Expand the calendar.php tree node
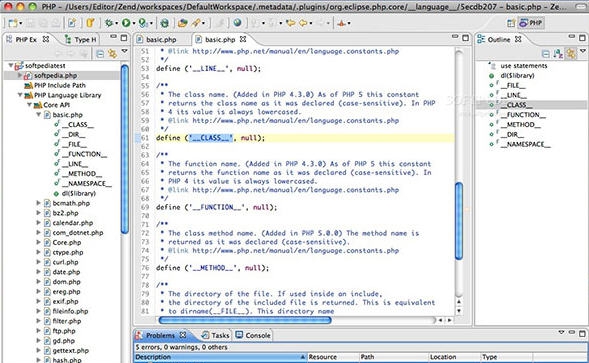 [x=38, y=222]
